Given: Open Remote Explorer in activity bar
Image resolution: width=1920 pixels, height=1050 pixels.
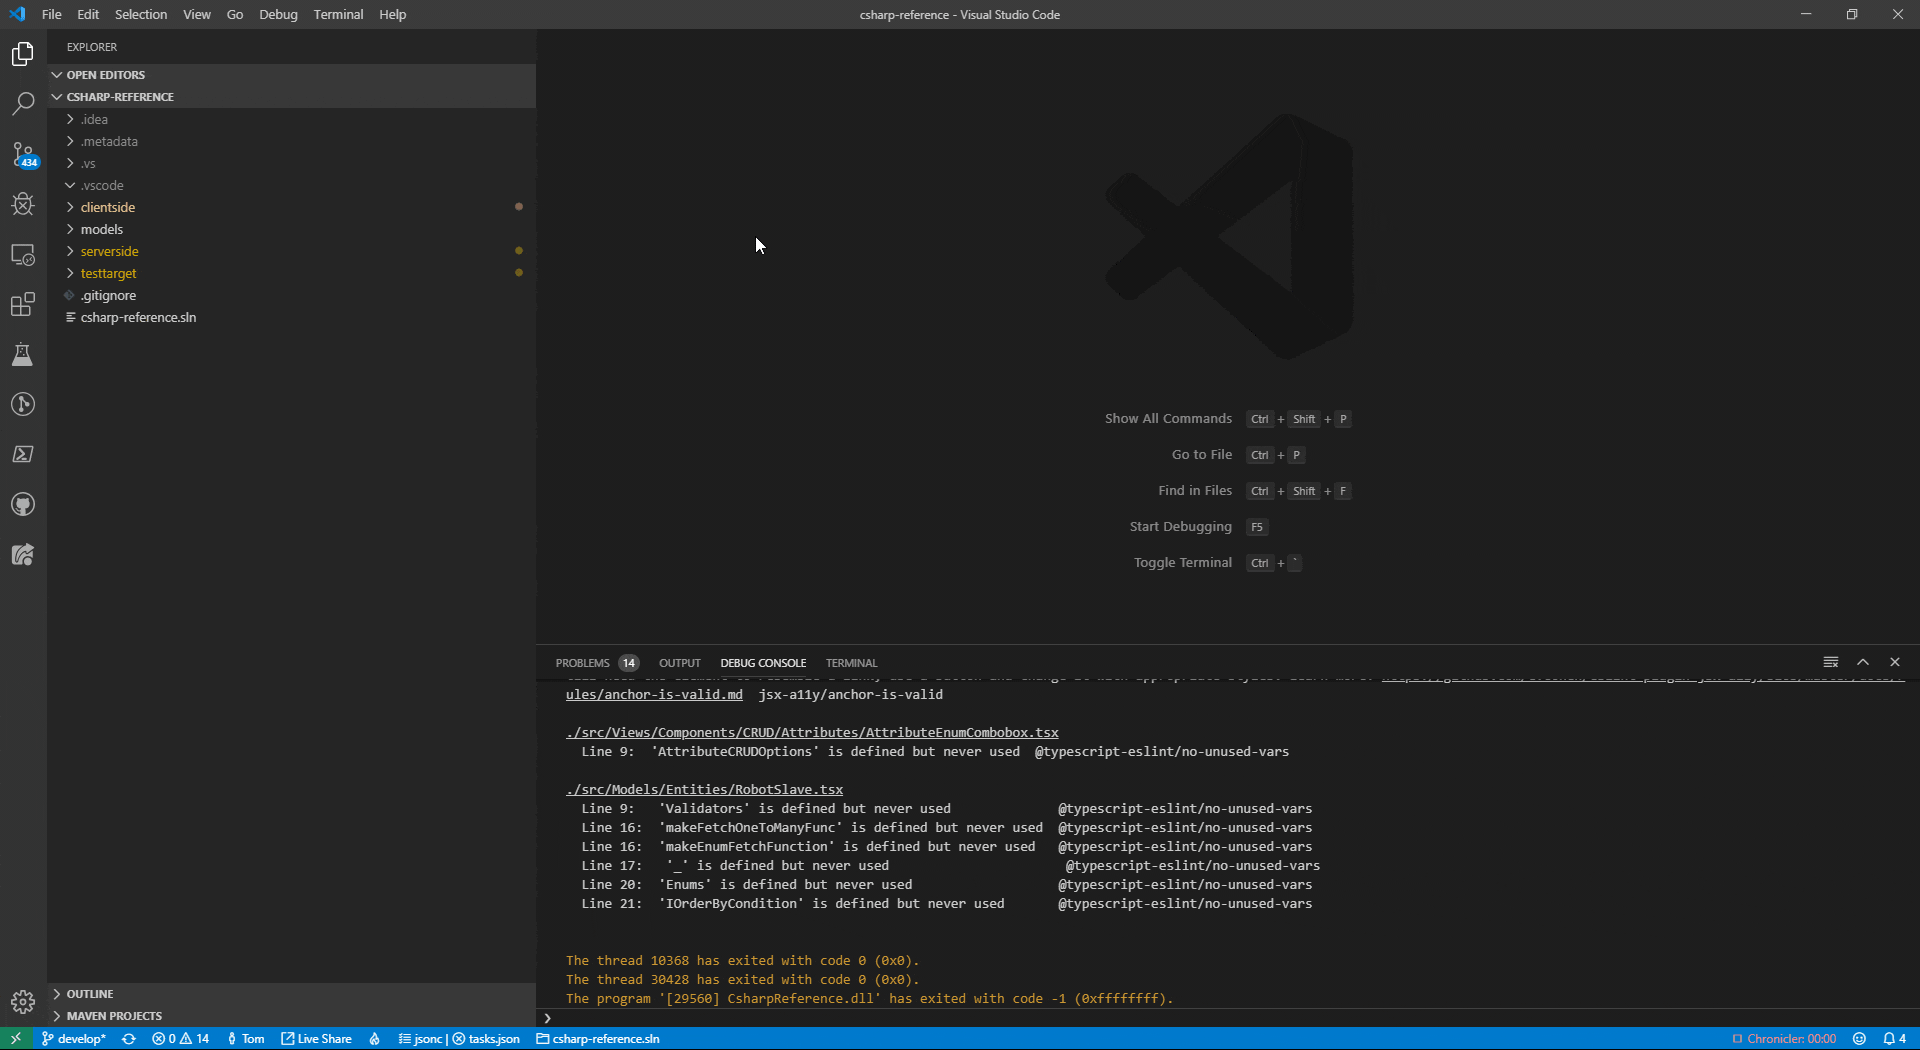Looking at the screenshot, I should 23,254.
